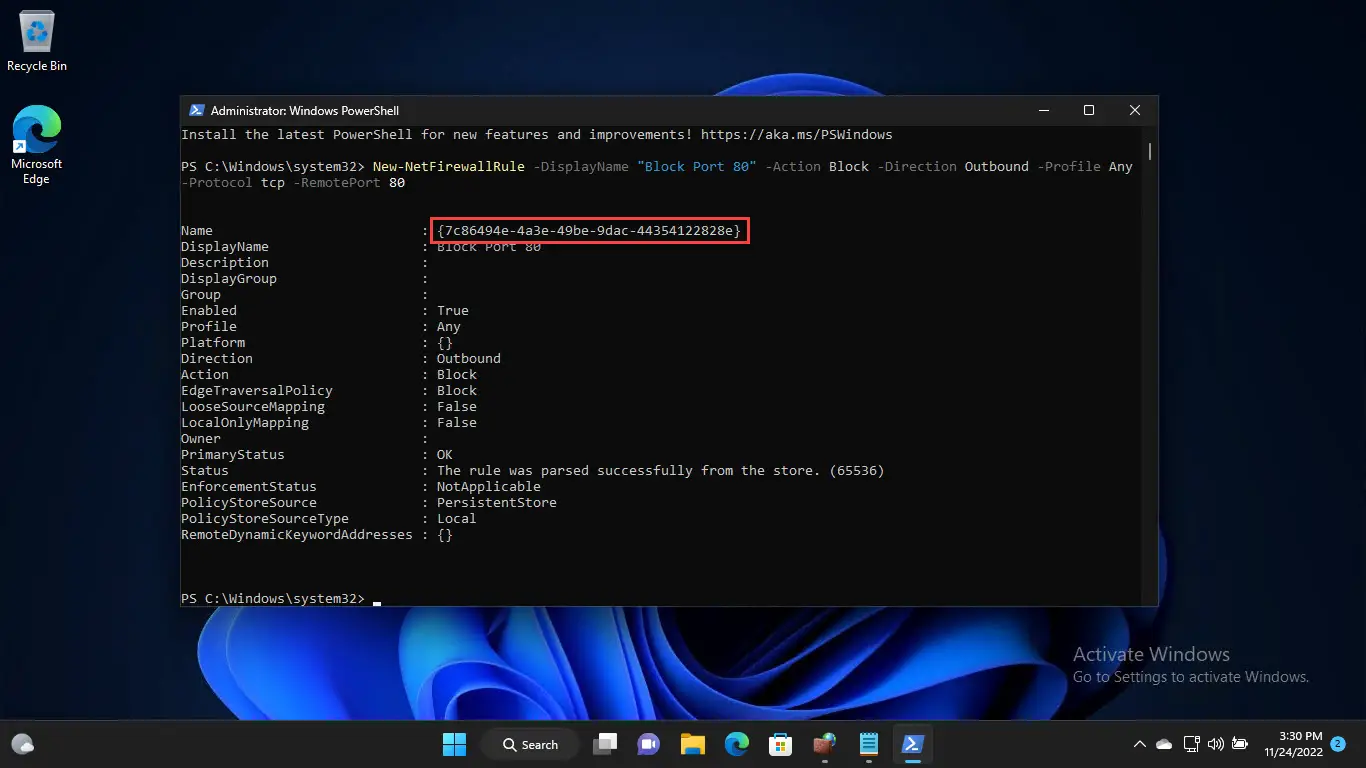Open the Windows Start menu
This screenshot has height=768, width=1366.
(x=454, y=744)
